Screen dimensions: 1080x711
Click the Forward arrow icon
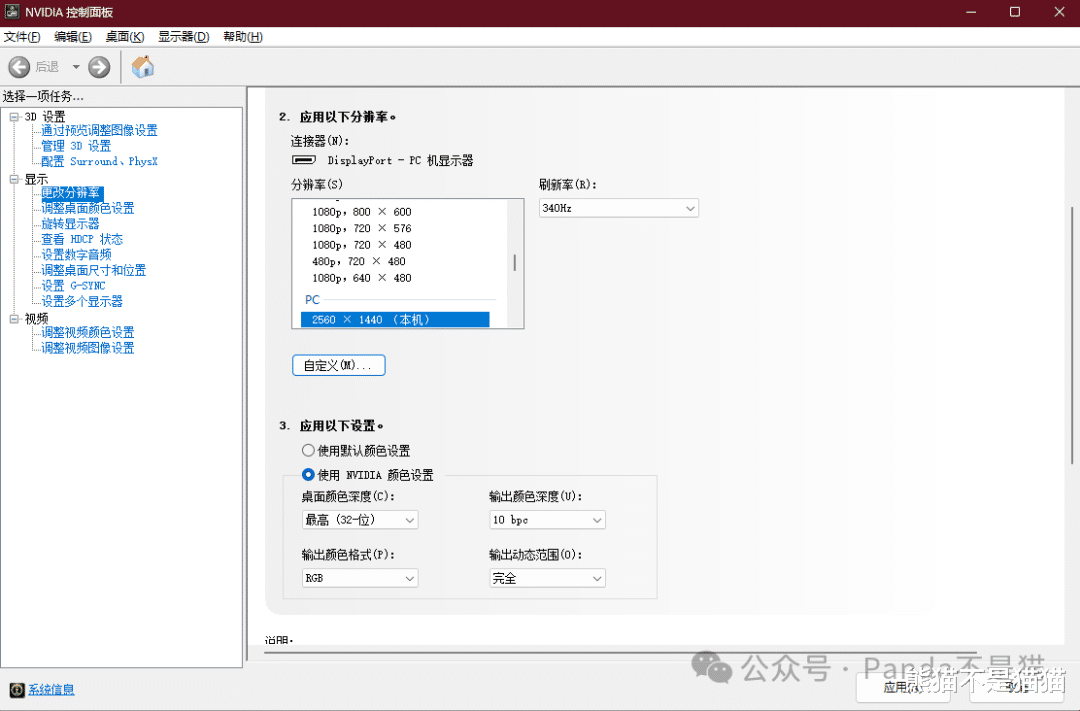pos(99,67)
